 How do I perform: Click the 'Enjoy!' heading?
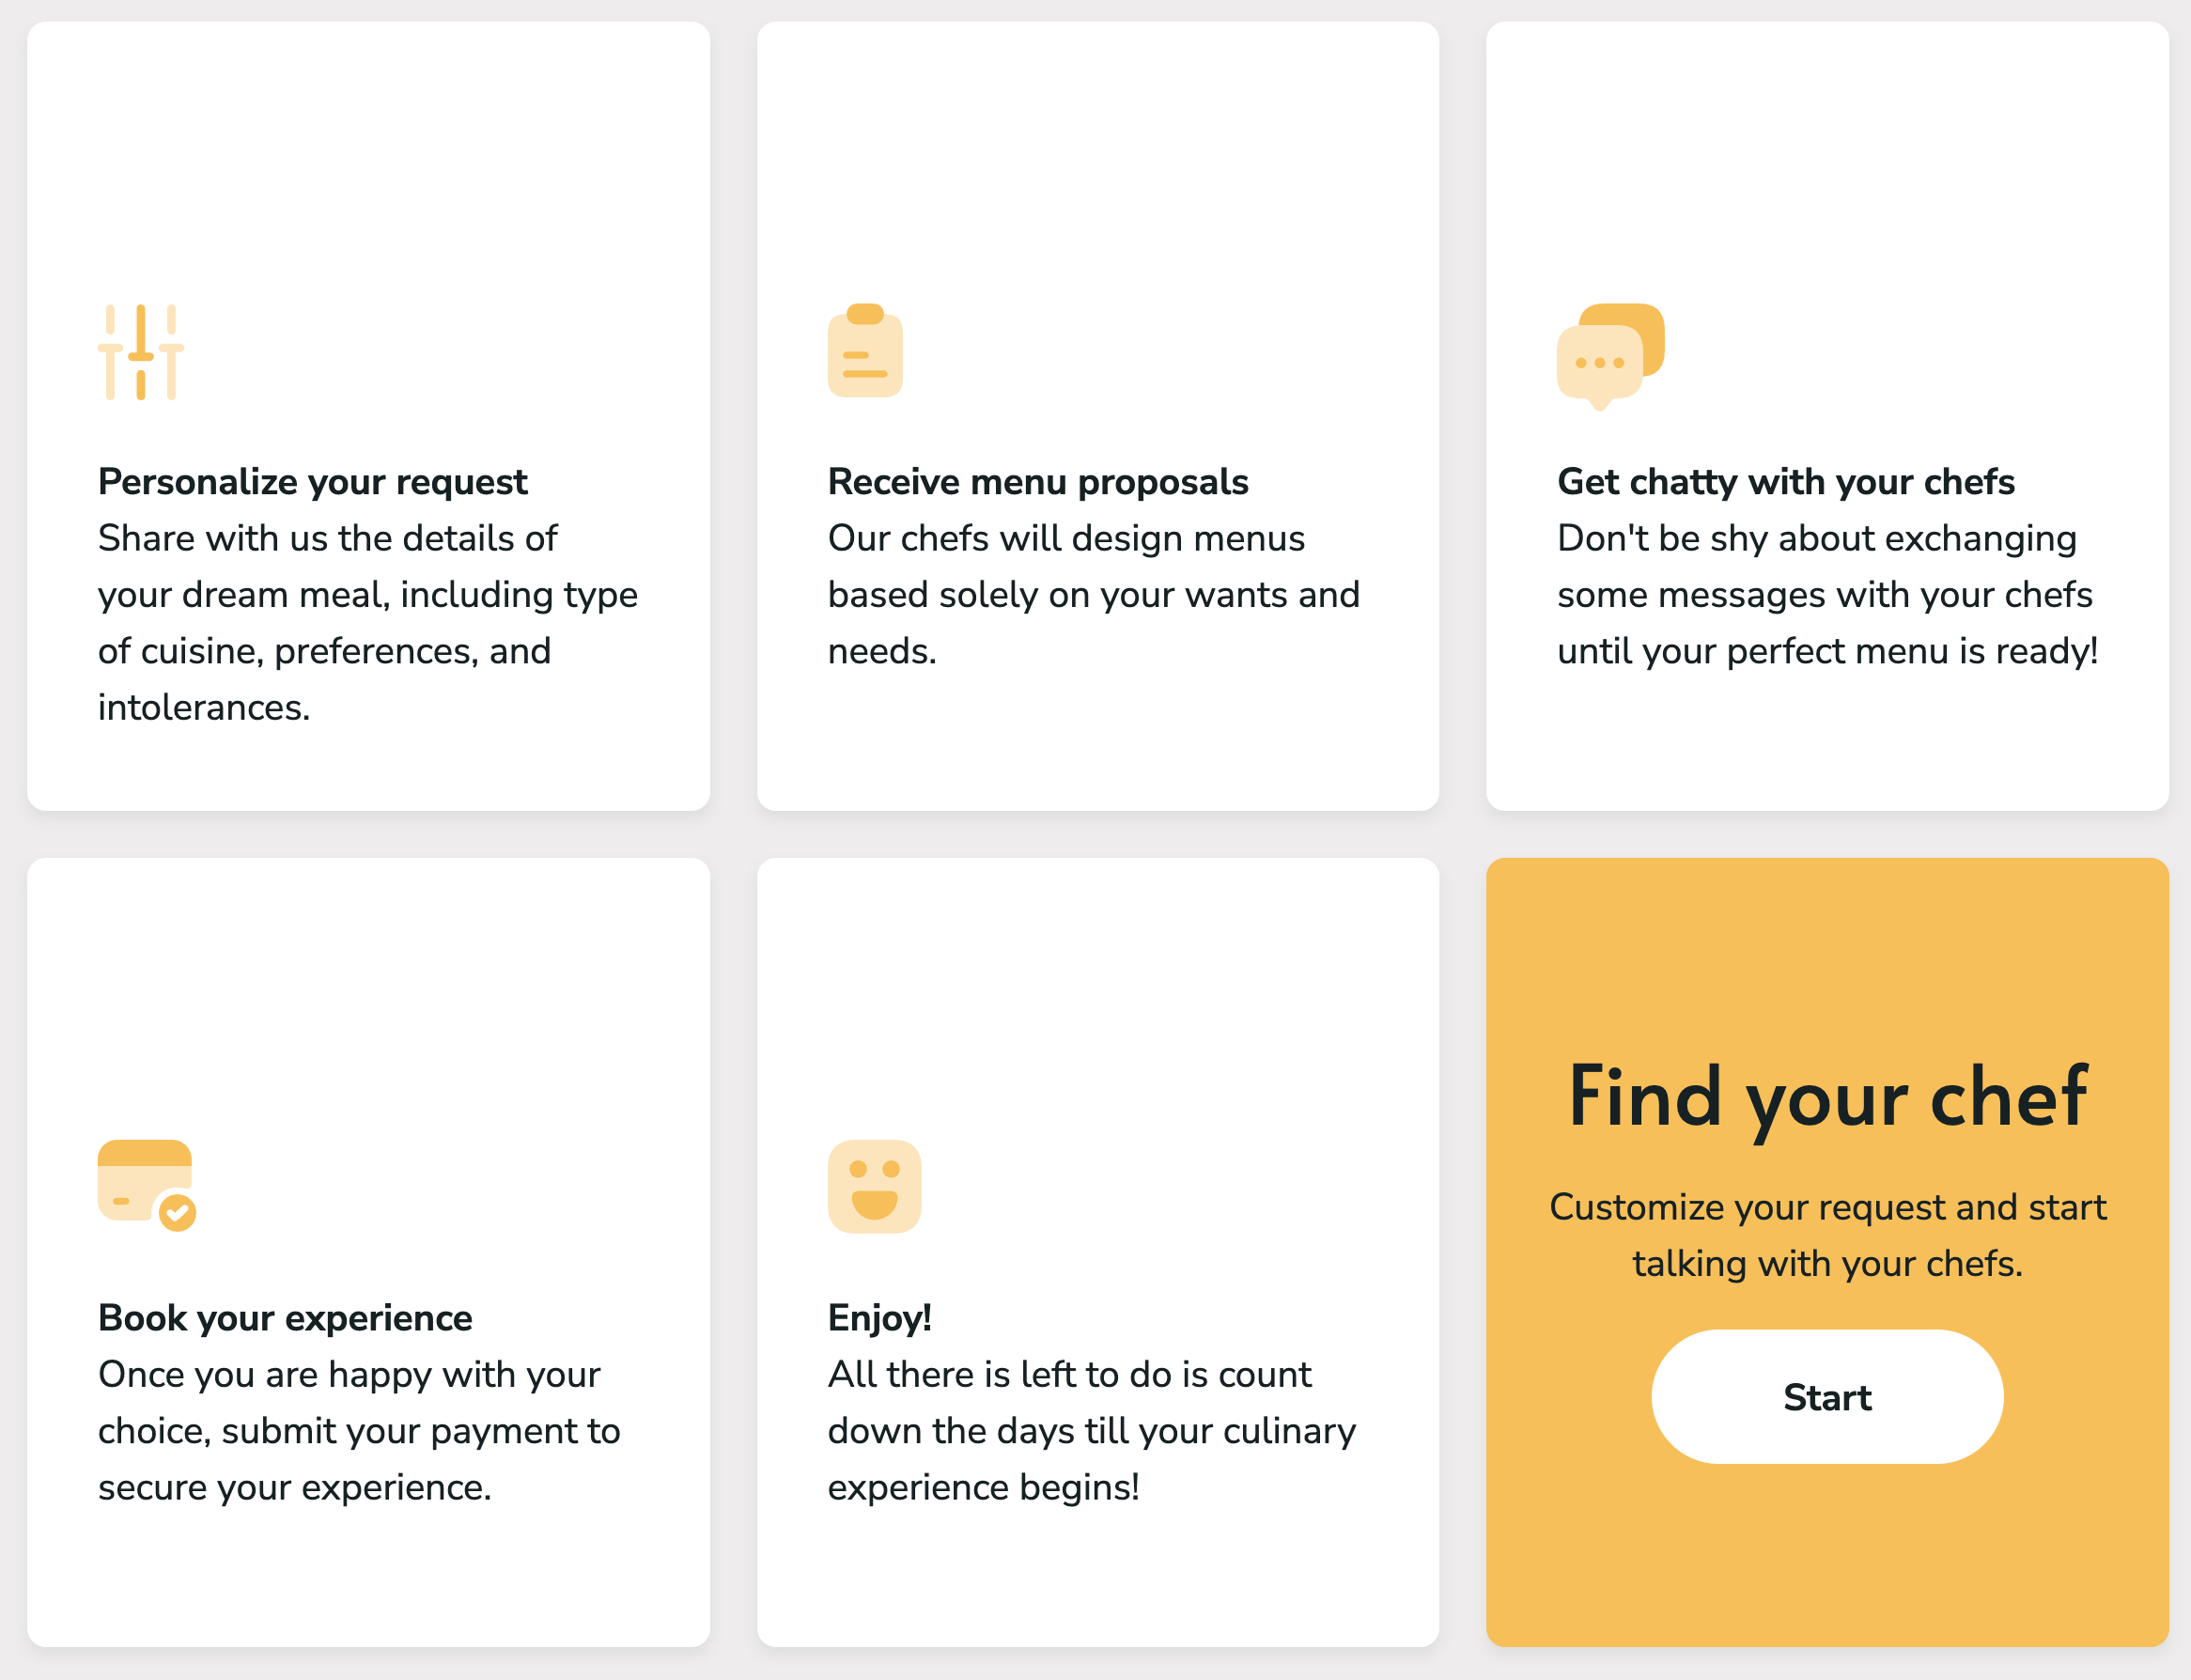pyautogui.click(x=880, y=1318)
